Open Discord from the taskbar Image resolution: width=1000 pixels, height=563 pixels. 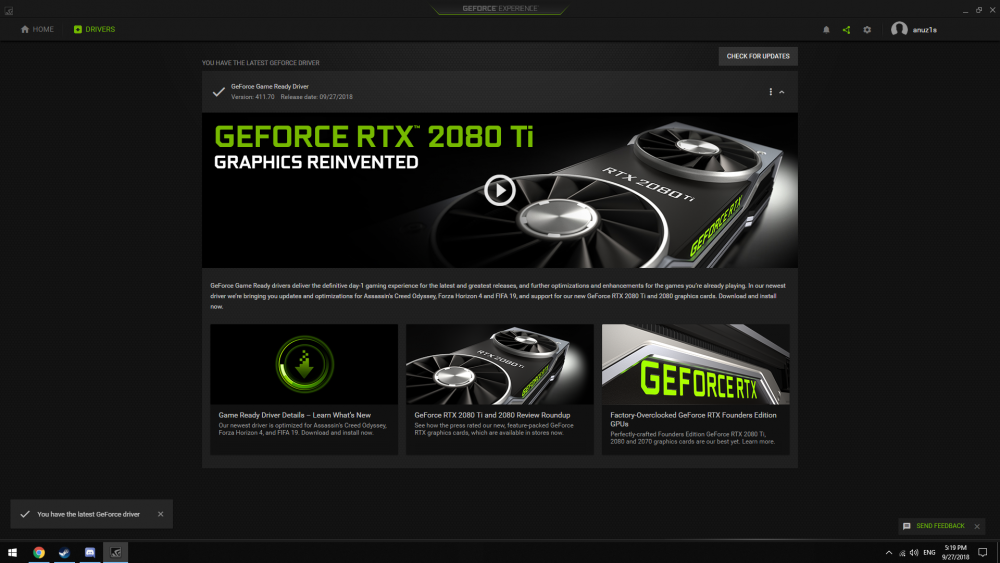(90, 552)
